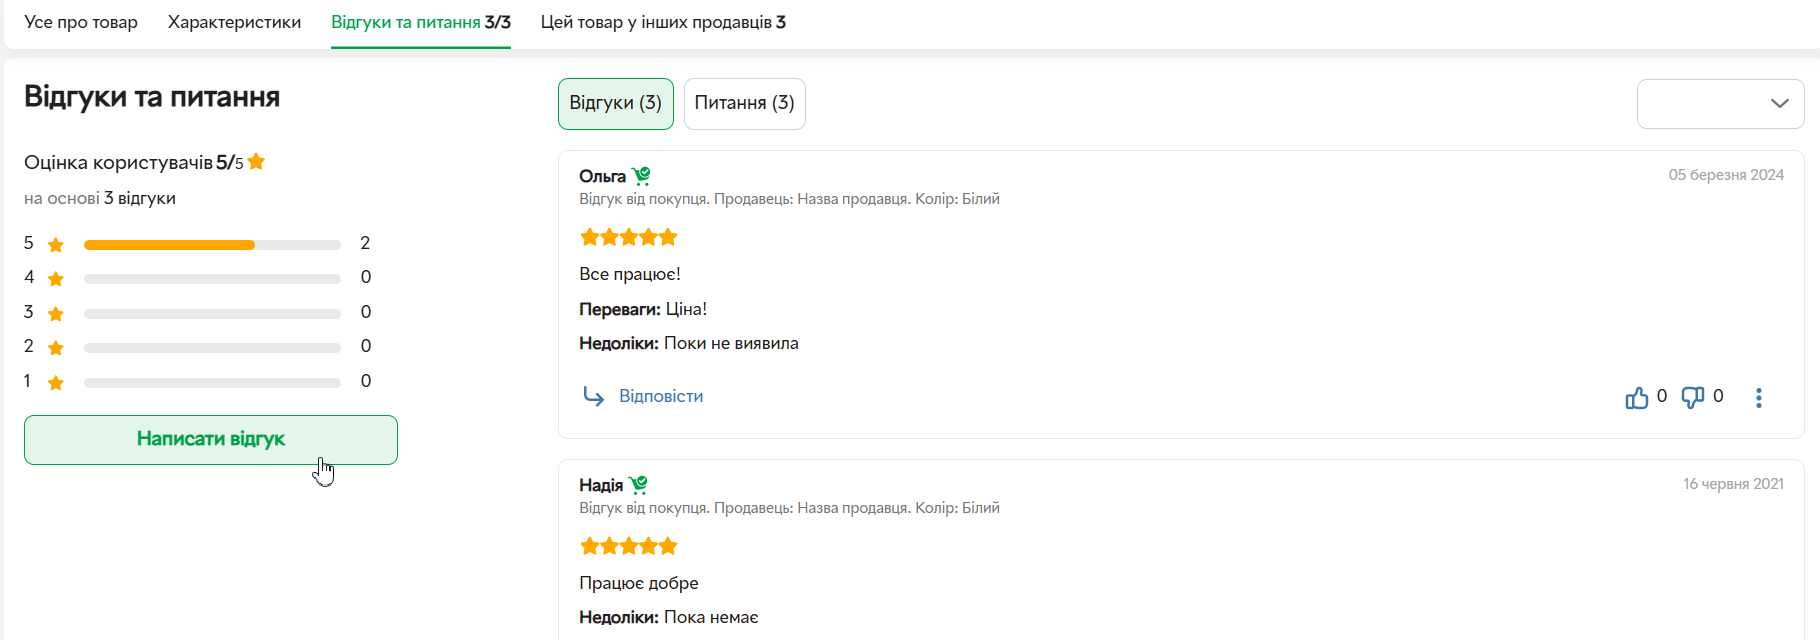Open the Характеристики tab
Screen dimensions: 1820x640
234,22
